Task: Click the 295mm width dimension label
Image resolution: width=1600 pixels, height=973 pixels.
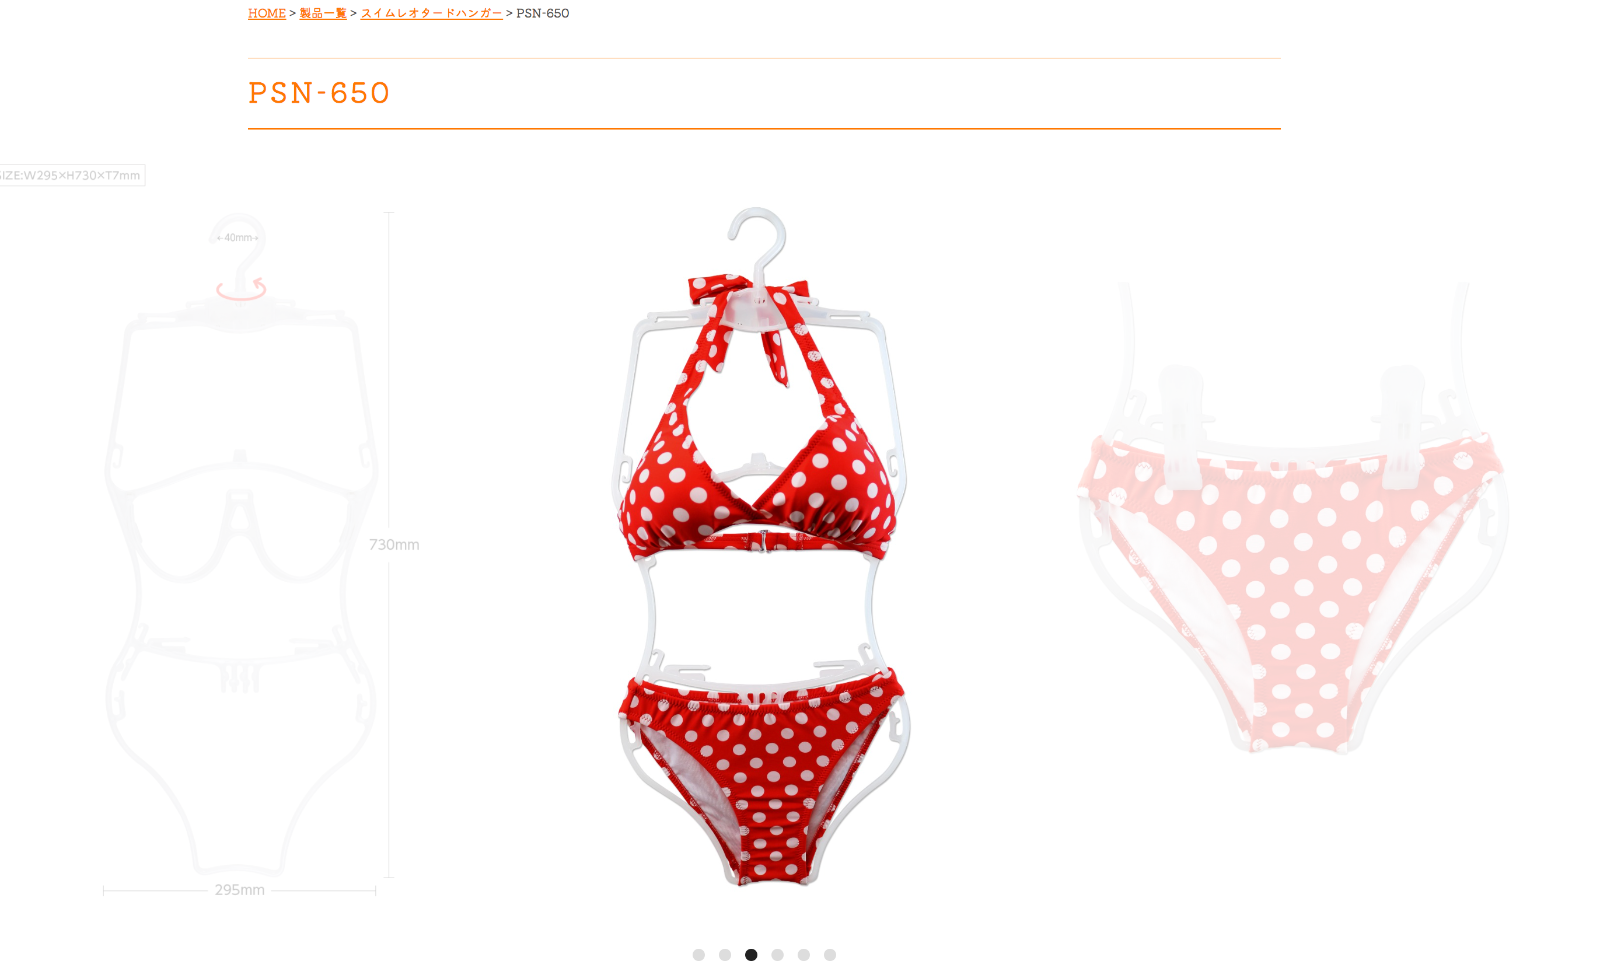Action: coord(240,890)
